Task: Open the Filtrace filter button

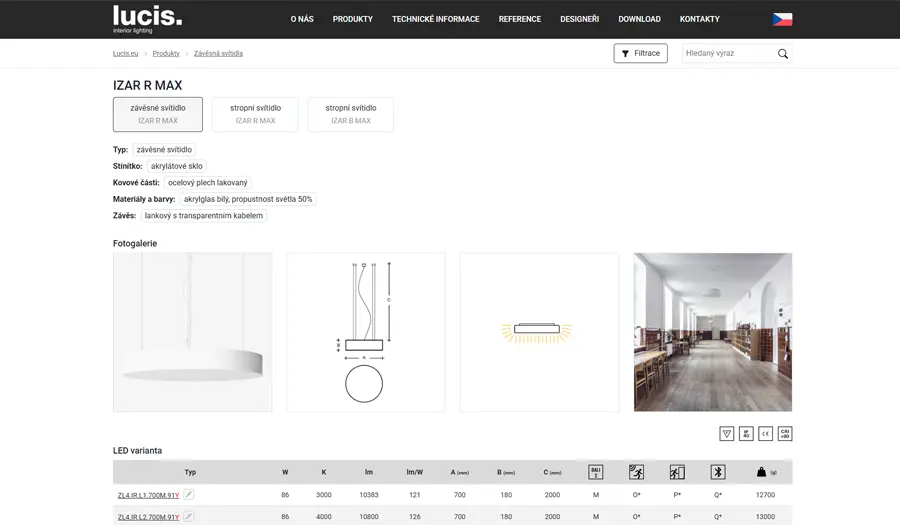Action: [640, 53]
